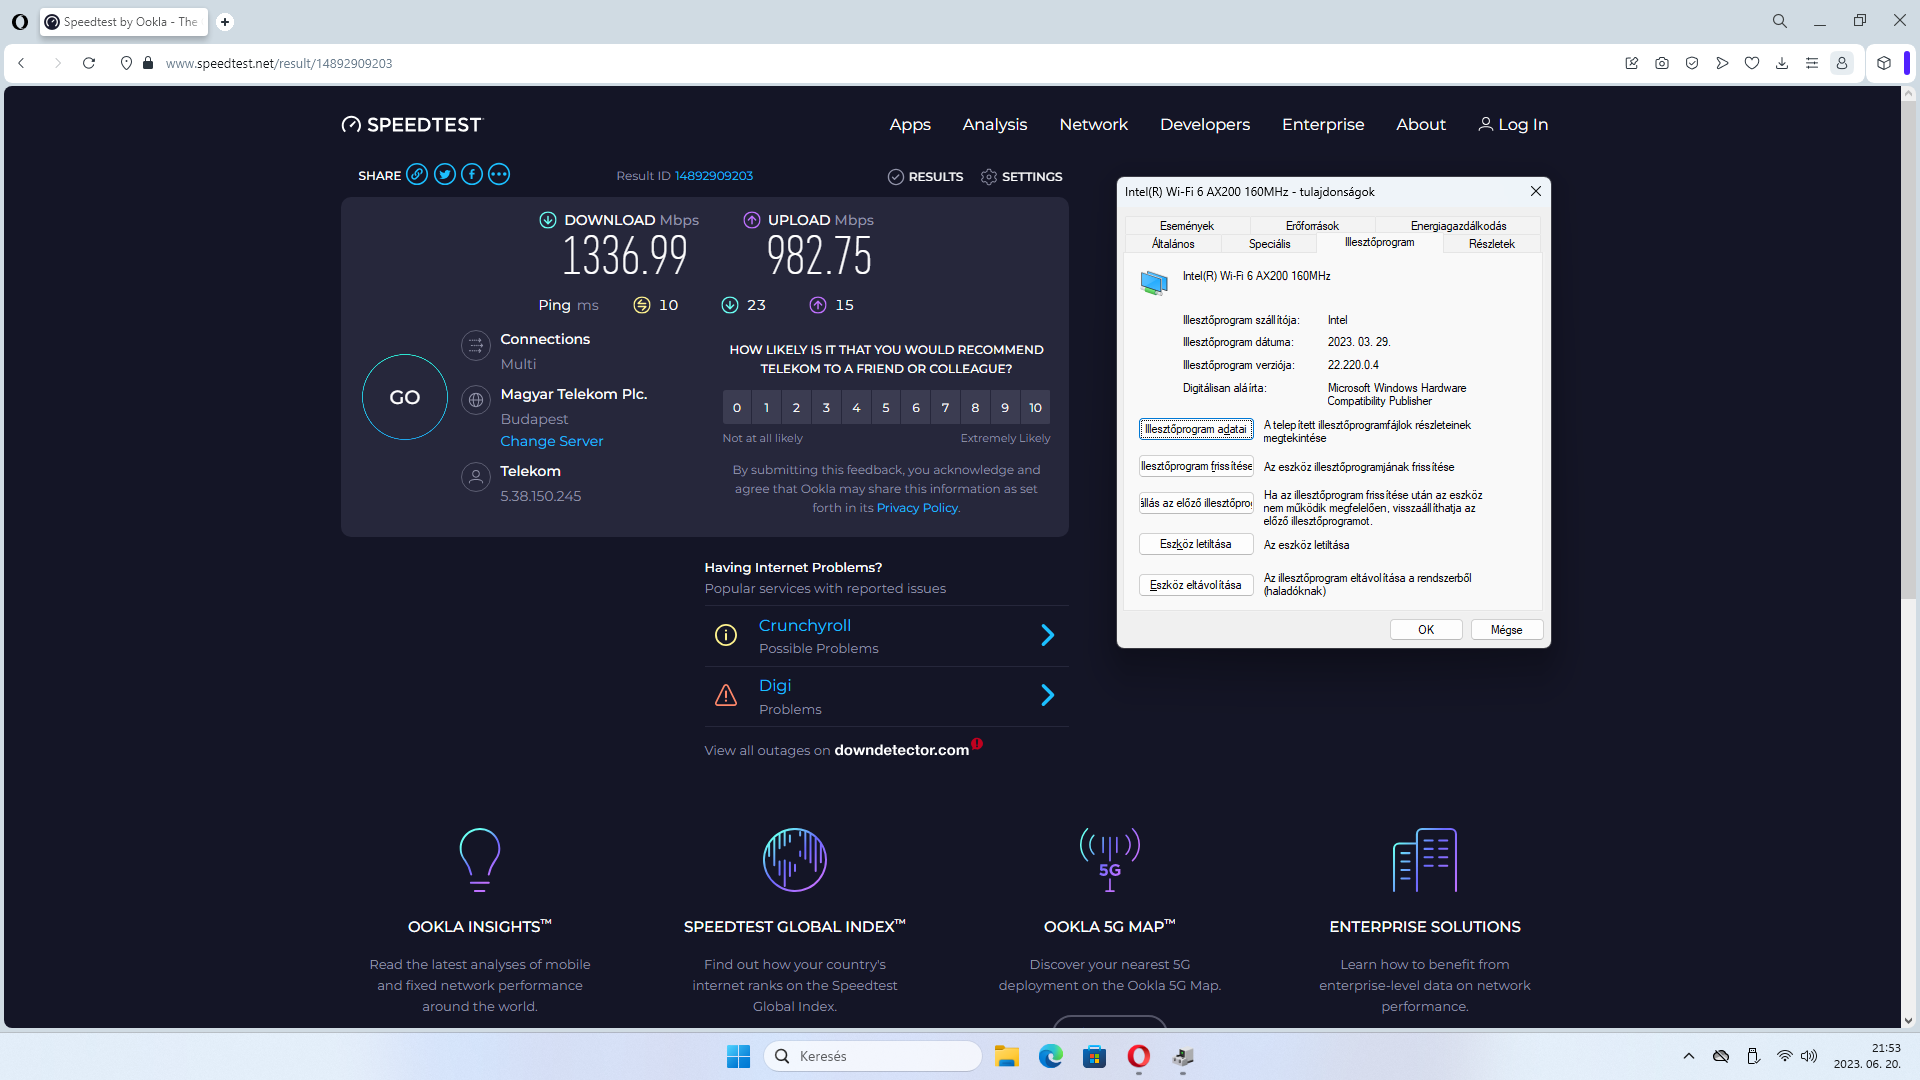The image size is (1920, 1080).
Task: Open the Developers menu
Action: 1205,125
